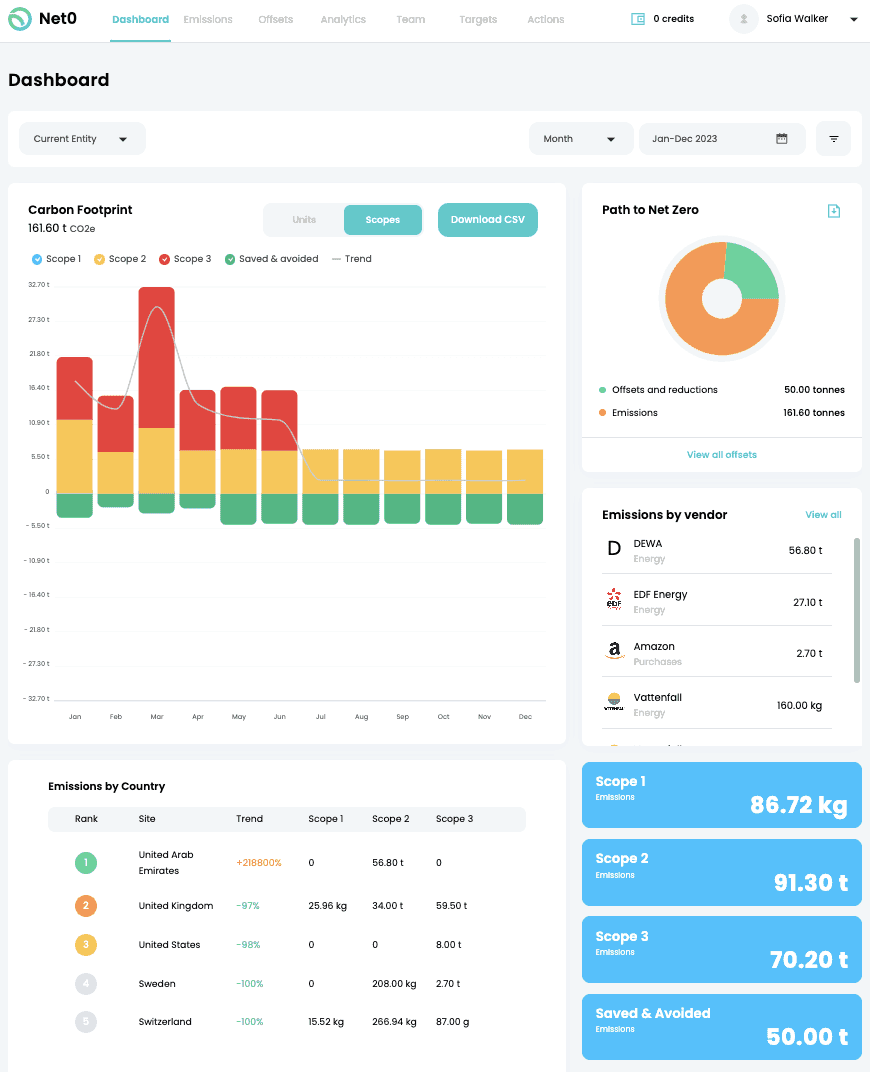This screenshot has width=870, height=1072.
Task: Open the filter icon beside date range
Action: click(x=833, y=138)
